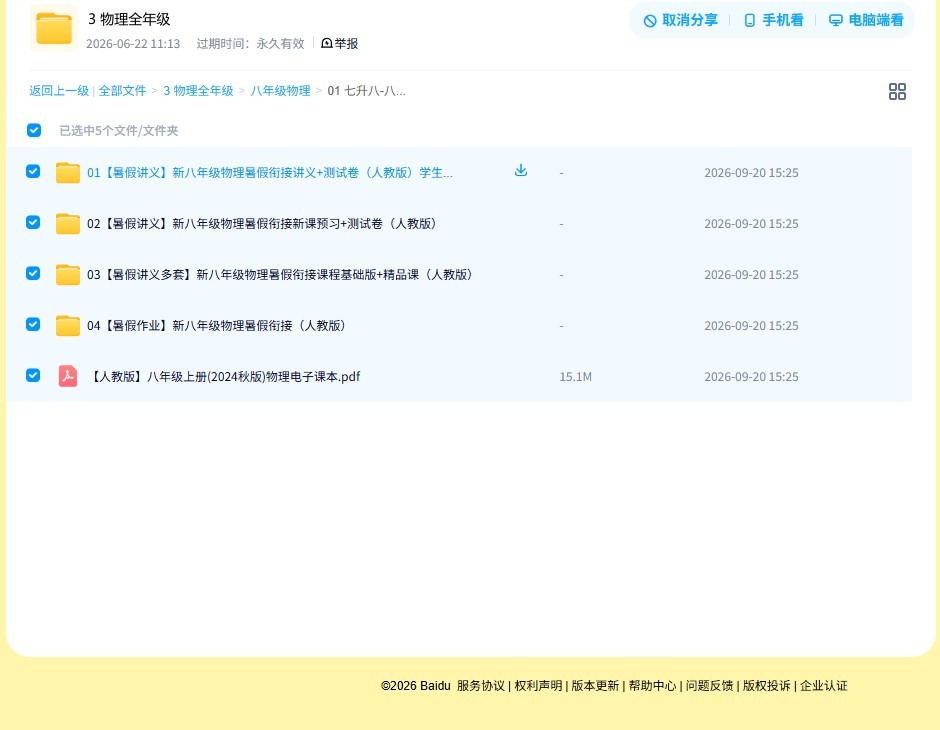Go back via 返回上一级 link
Viewport: 940px width, 730px height.
point(59,91)
